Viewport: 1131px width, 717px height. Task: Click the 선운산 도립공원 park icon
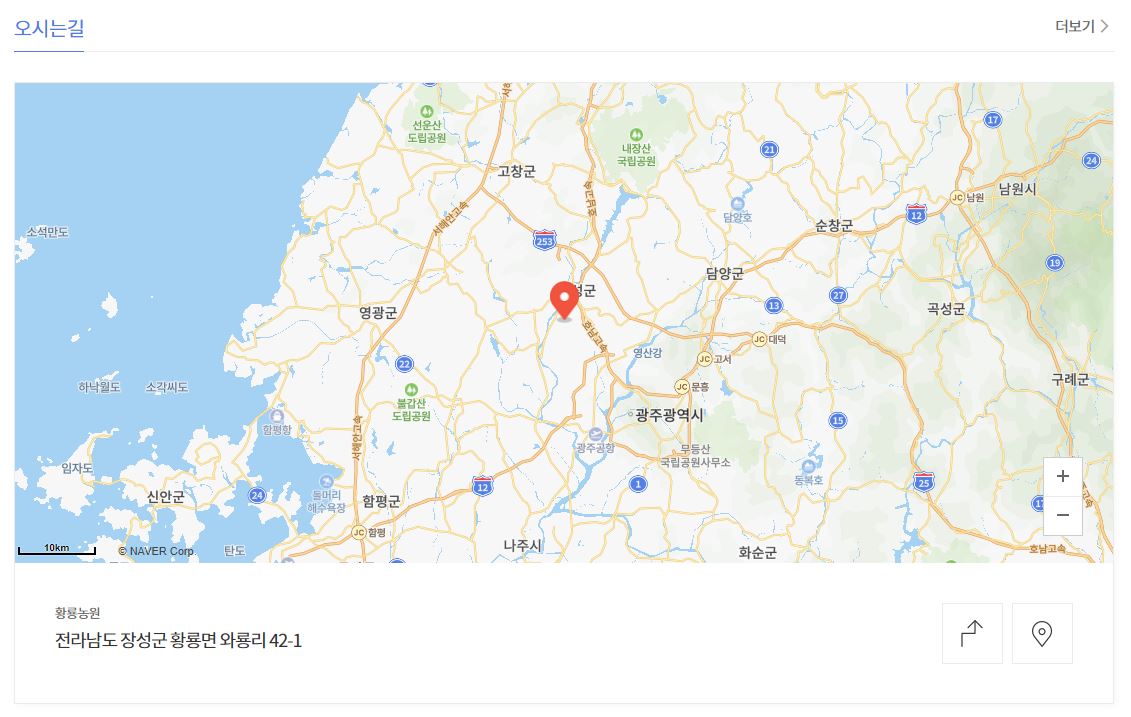coord(427,112)
